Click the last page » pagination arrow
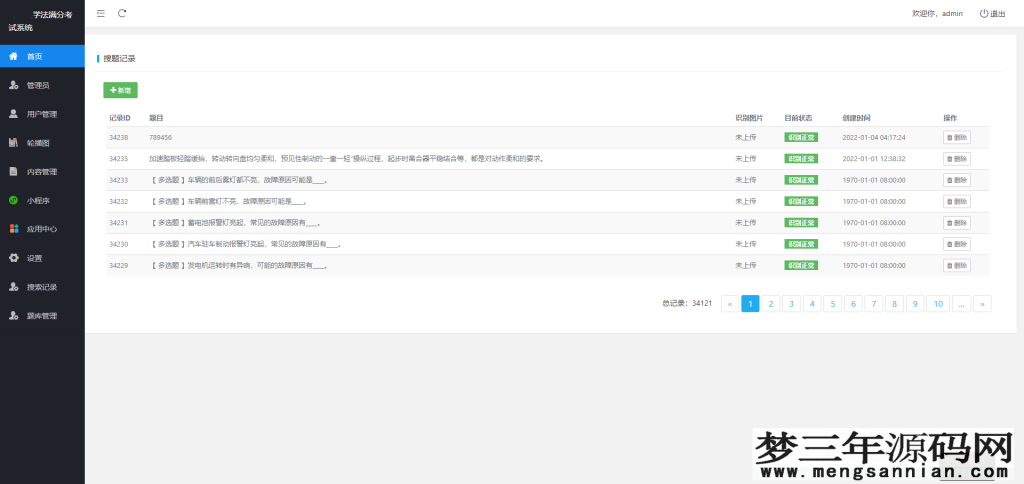This screenshot has width=1024, height=484. 982,303
